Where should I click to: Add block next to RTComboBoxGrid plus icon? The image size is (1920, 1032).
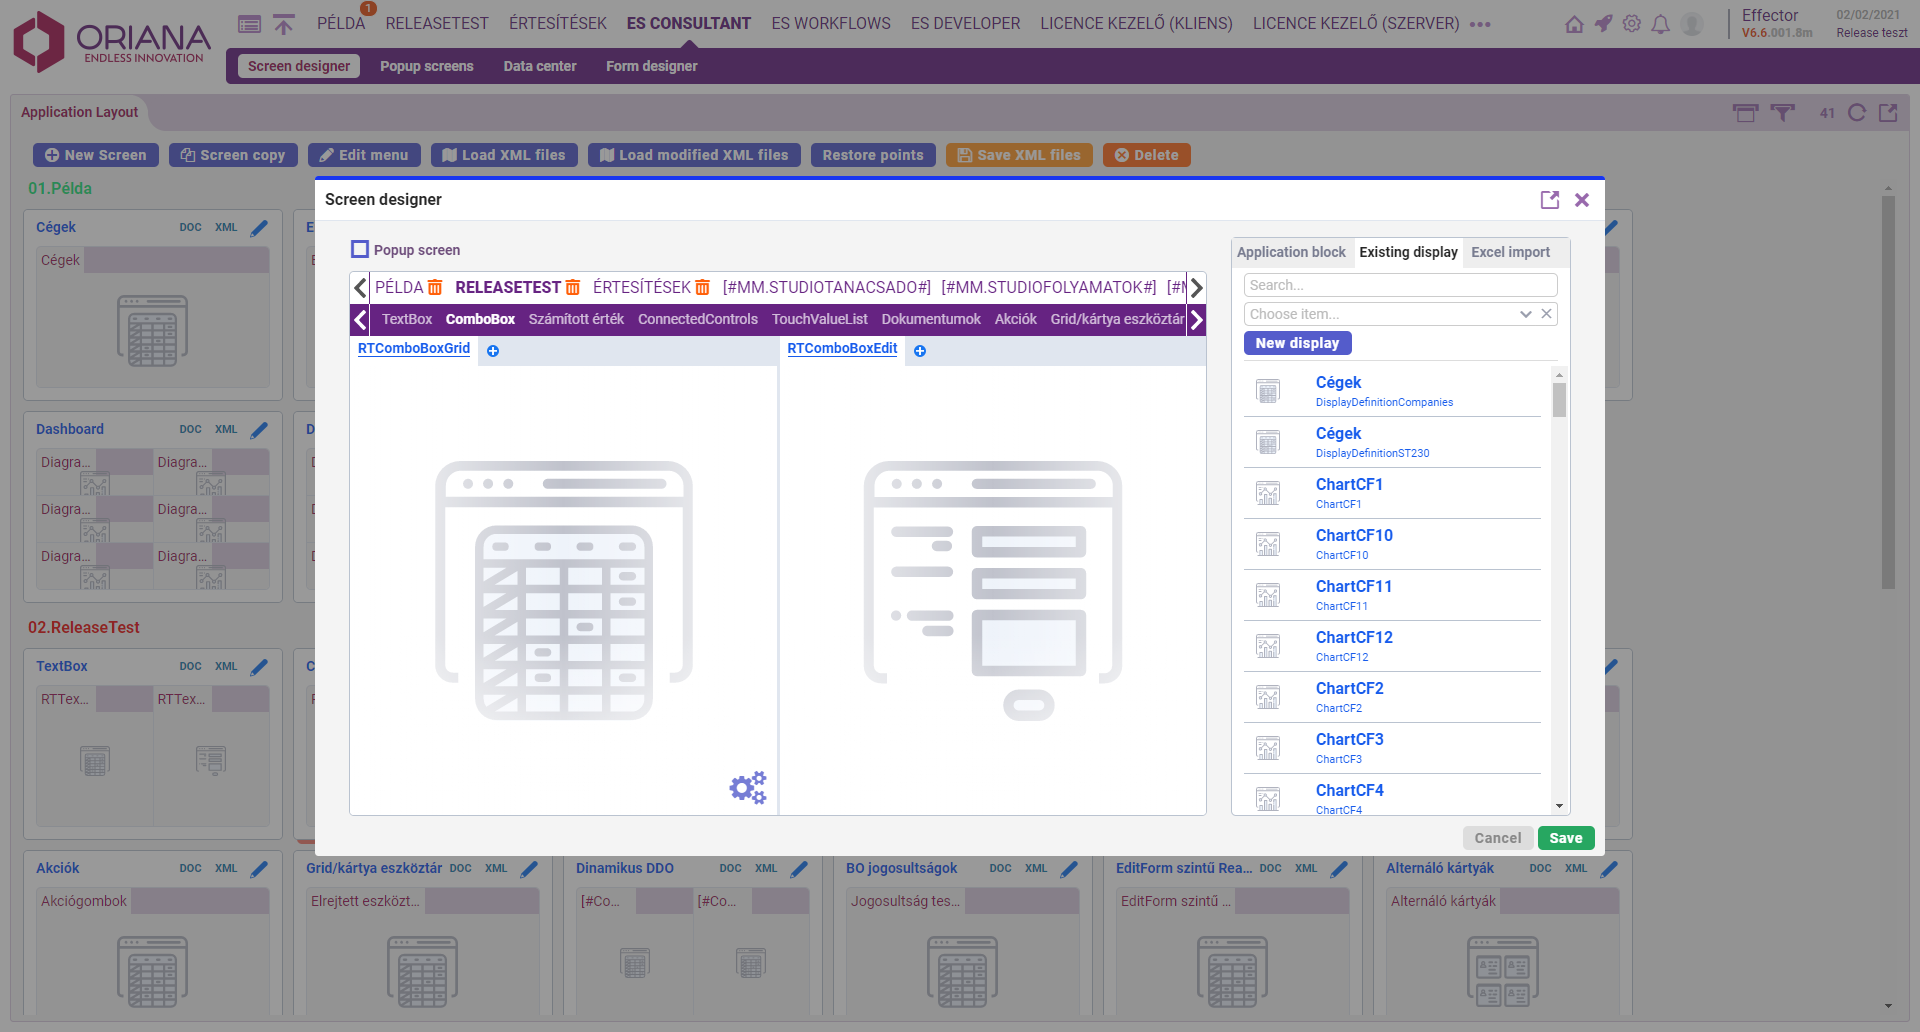(x=493, y=351)
